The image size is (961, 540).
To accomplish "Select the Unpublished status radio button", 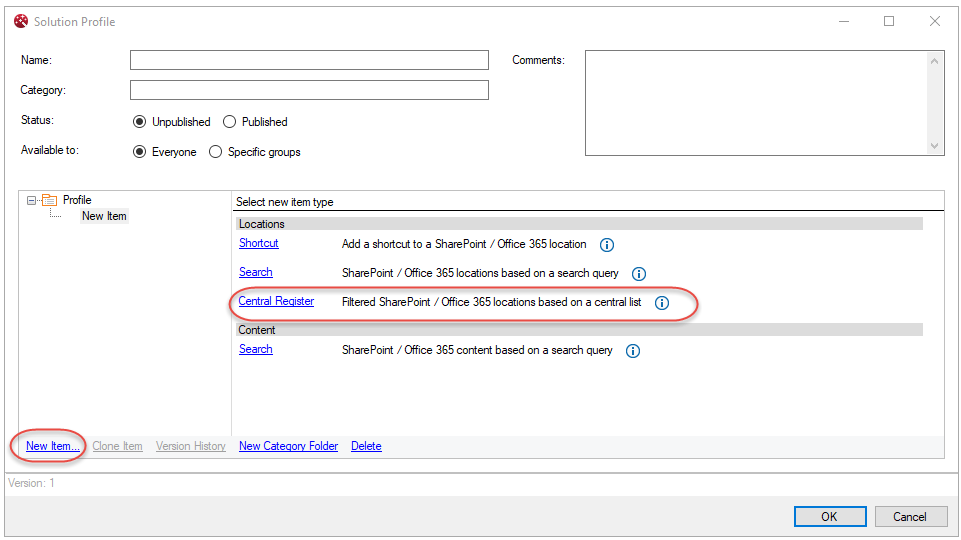I will coord(140,122).
